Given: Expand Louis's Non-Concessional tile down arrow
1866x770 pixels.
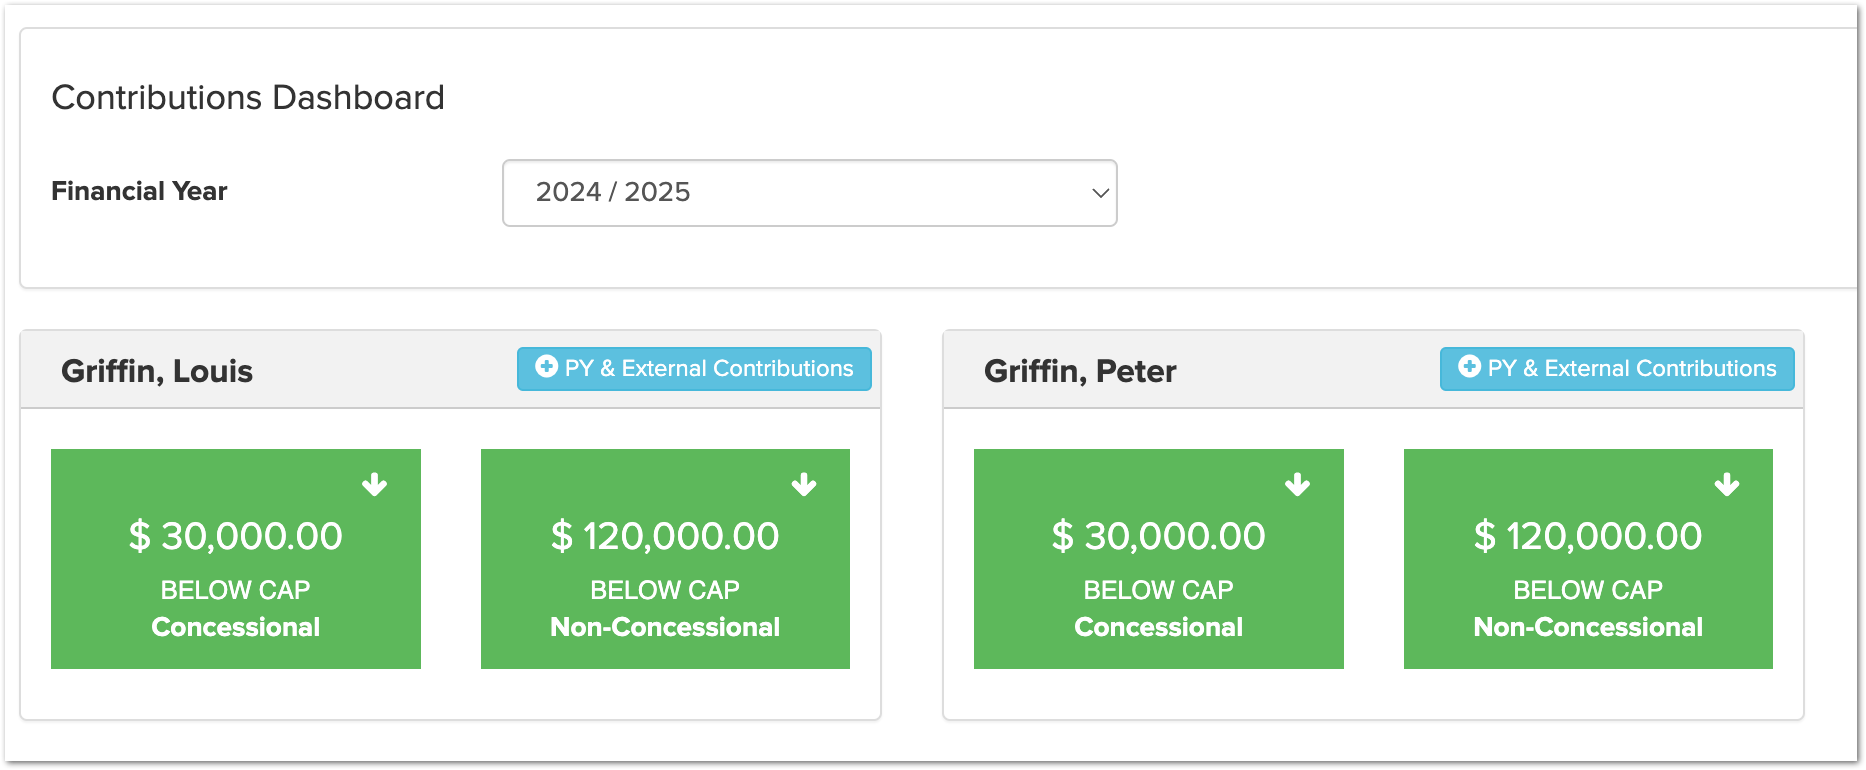Looking at the screenshot, I should click(804, 485).
